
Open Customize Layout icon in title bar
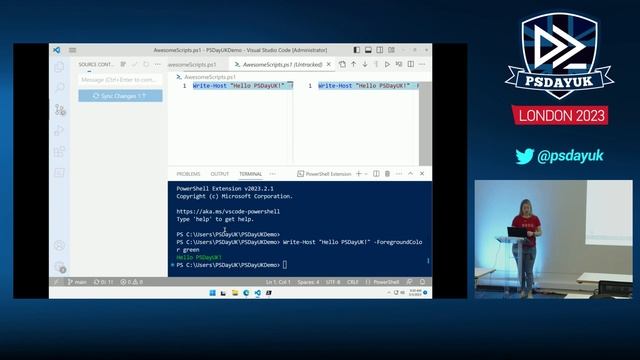[x=391, y=50]
